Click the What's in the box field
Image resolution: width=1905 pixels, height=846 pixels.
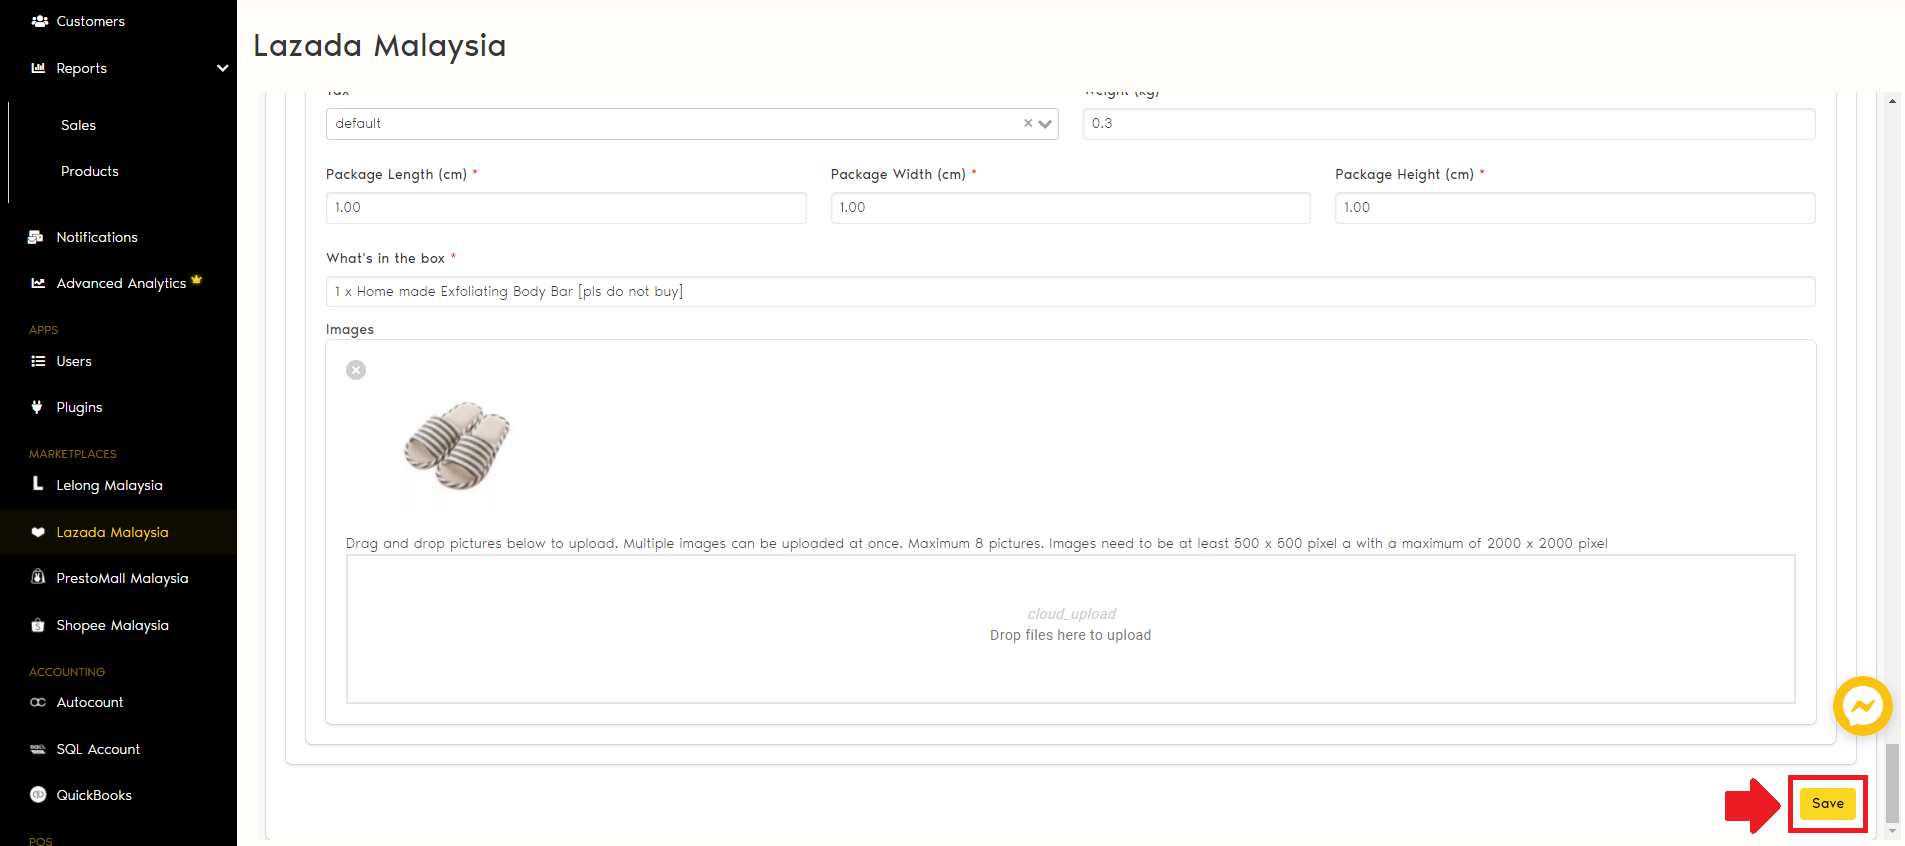click(1070, 292)
